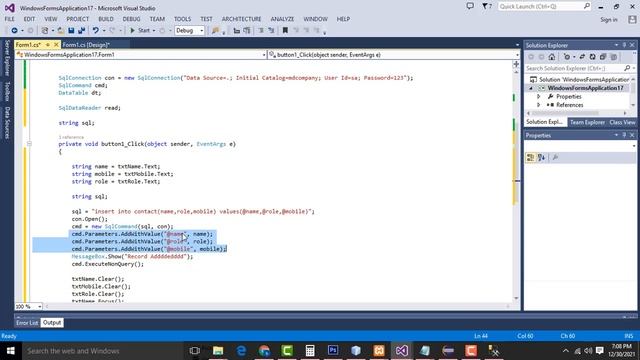Refresh the Solution Explorer
The height and width of the screenshot is (360, 640).
coord(592,57)
